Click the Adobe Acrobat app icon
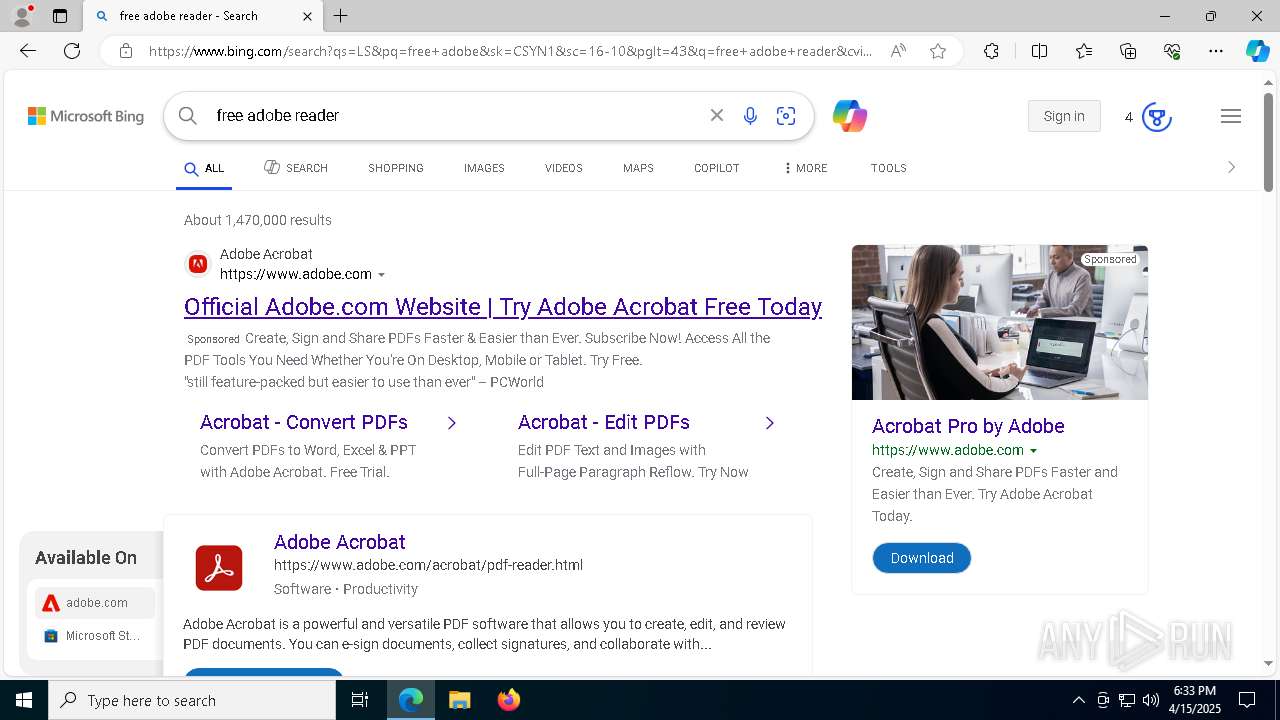 click(x=219, y=568)
